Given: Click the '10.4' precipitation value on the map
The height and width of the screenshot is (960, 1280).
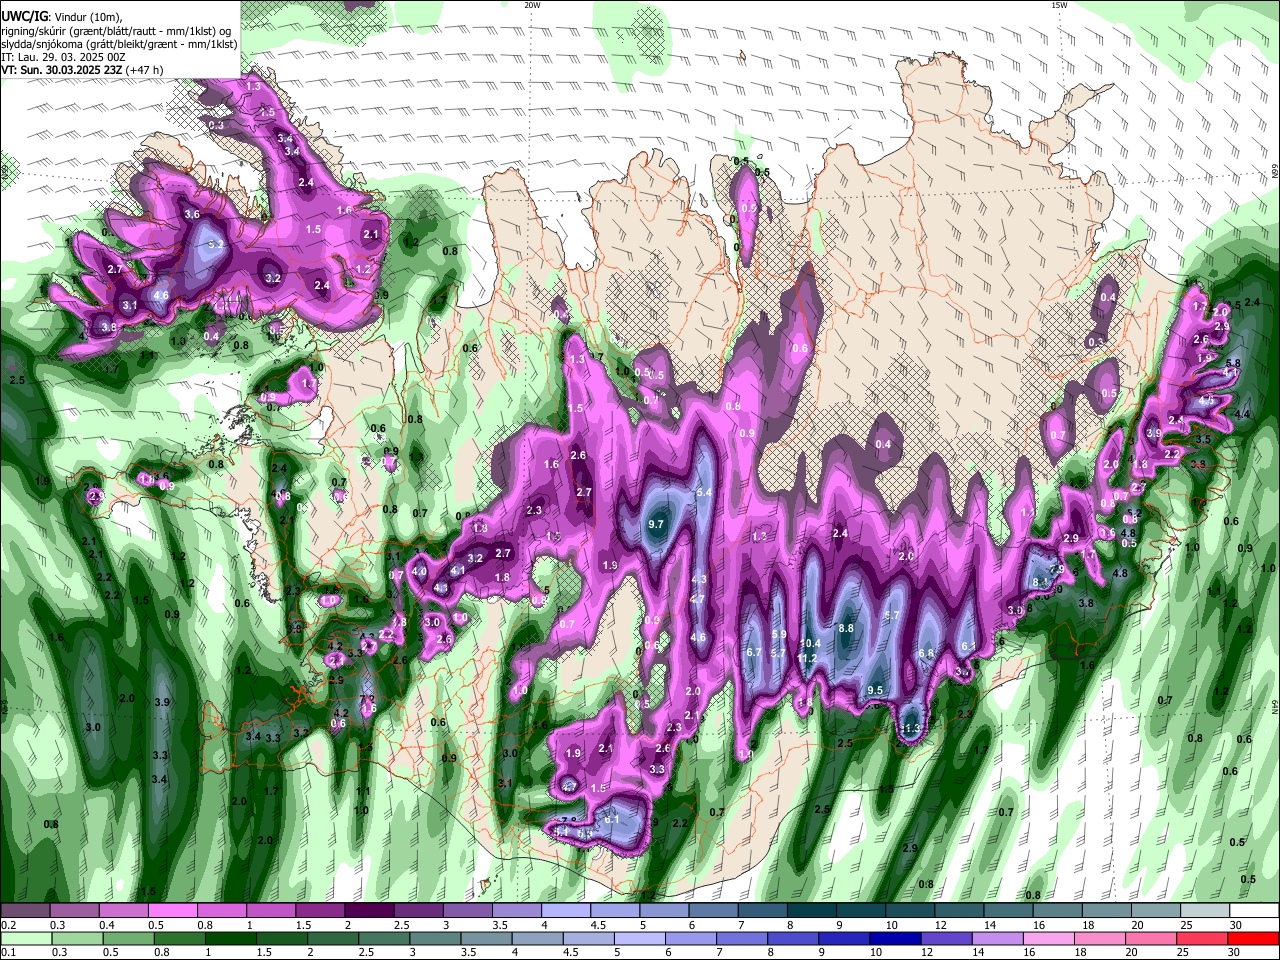Looking at the screenshot, I should [x=810, y=644].
